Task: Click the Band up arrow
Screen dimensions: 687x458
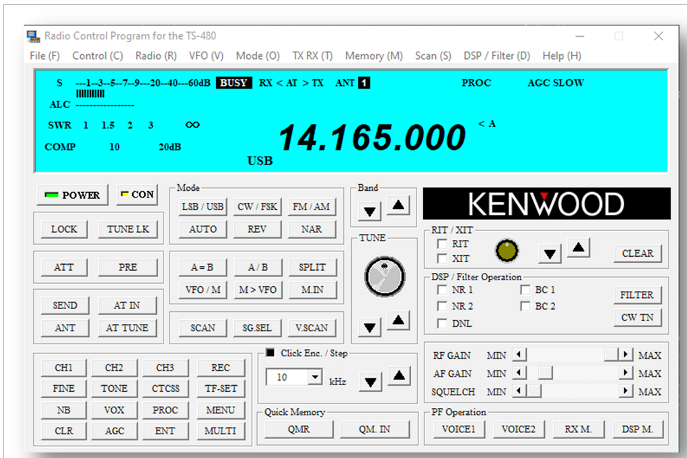Action: point(398,205)
